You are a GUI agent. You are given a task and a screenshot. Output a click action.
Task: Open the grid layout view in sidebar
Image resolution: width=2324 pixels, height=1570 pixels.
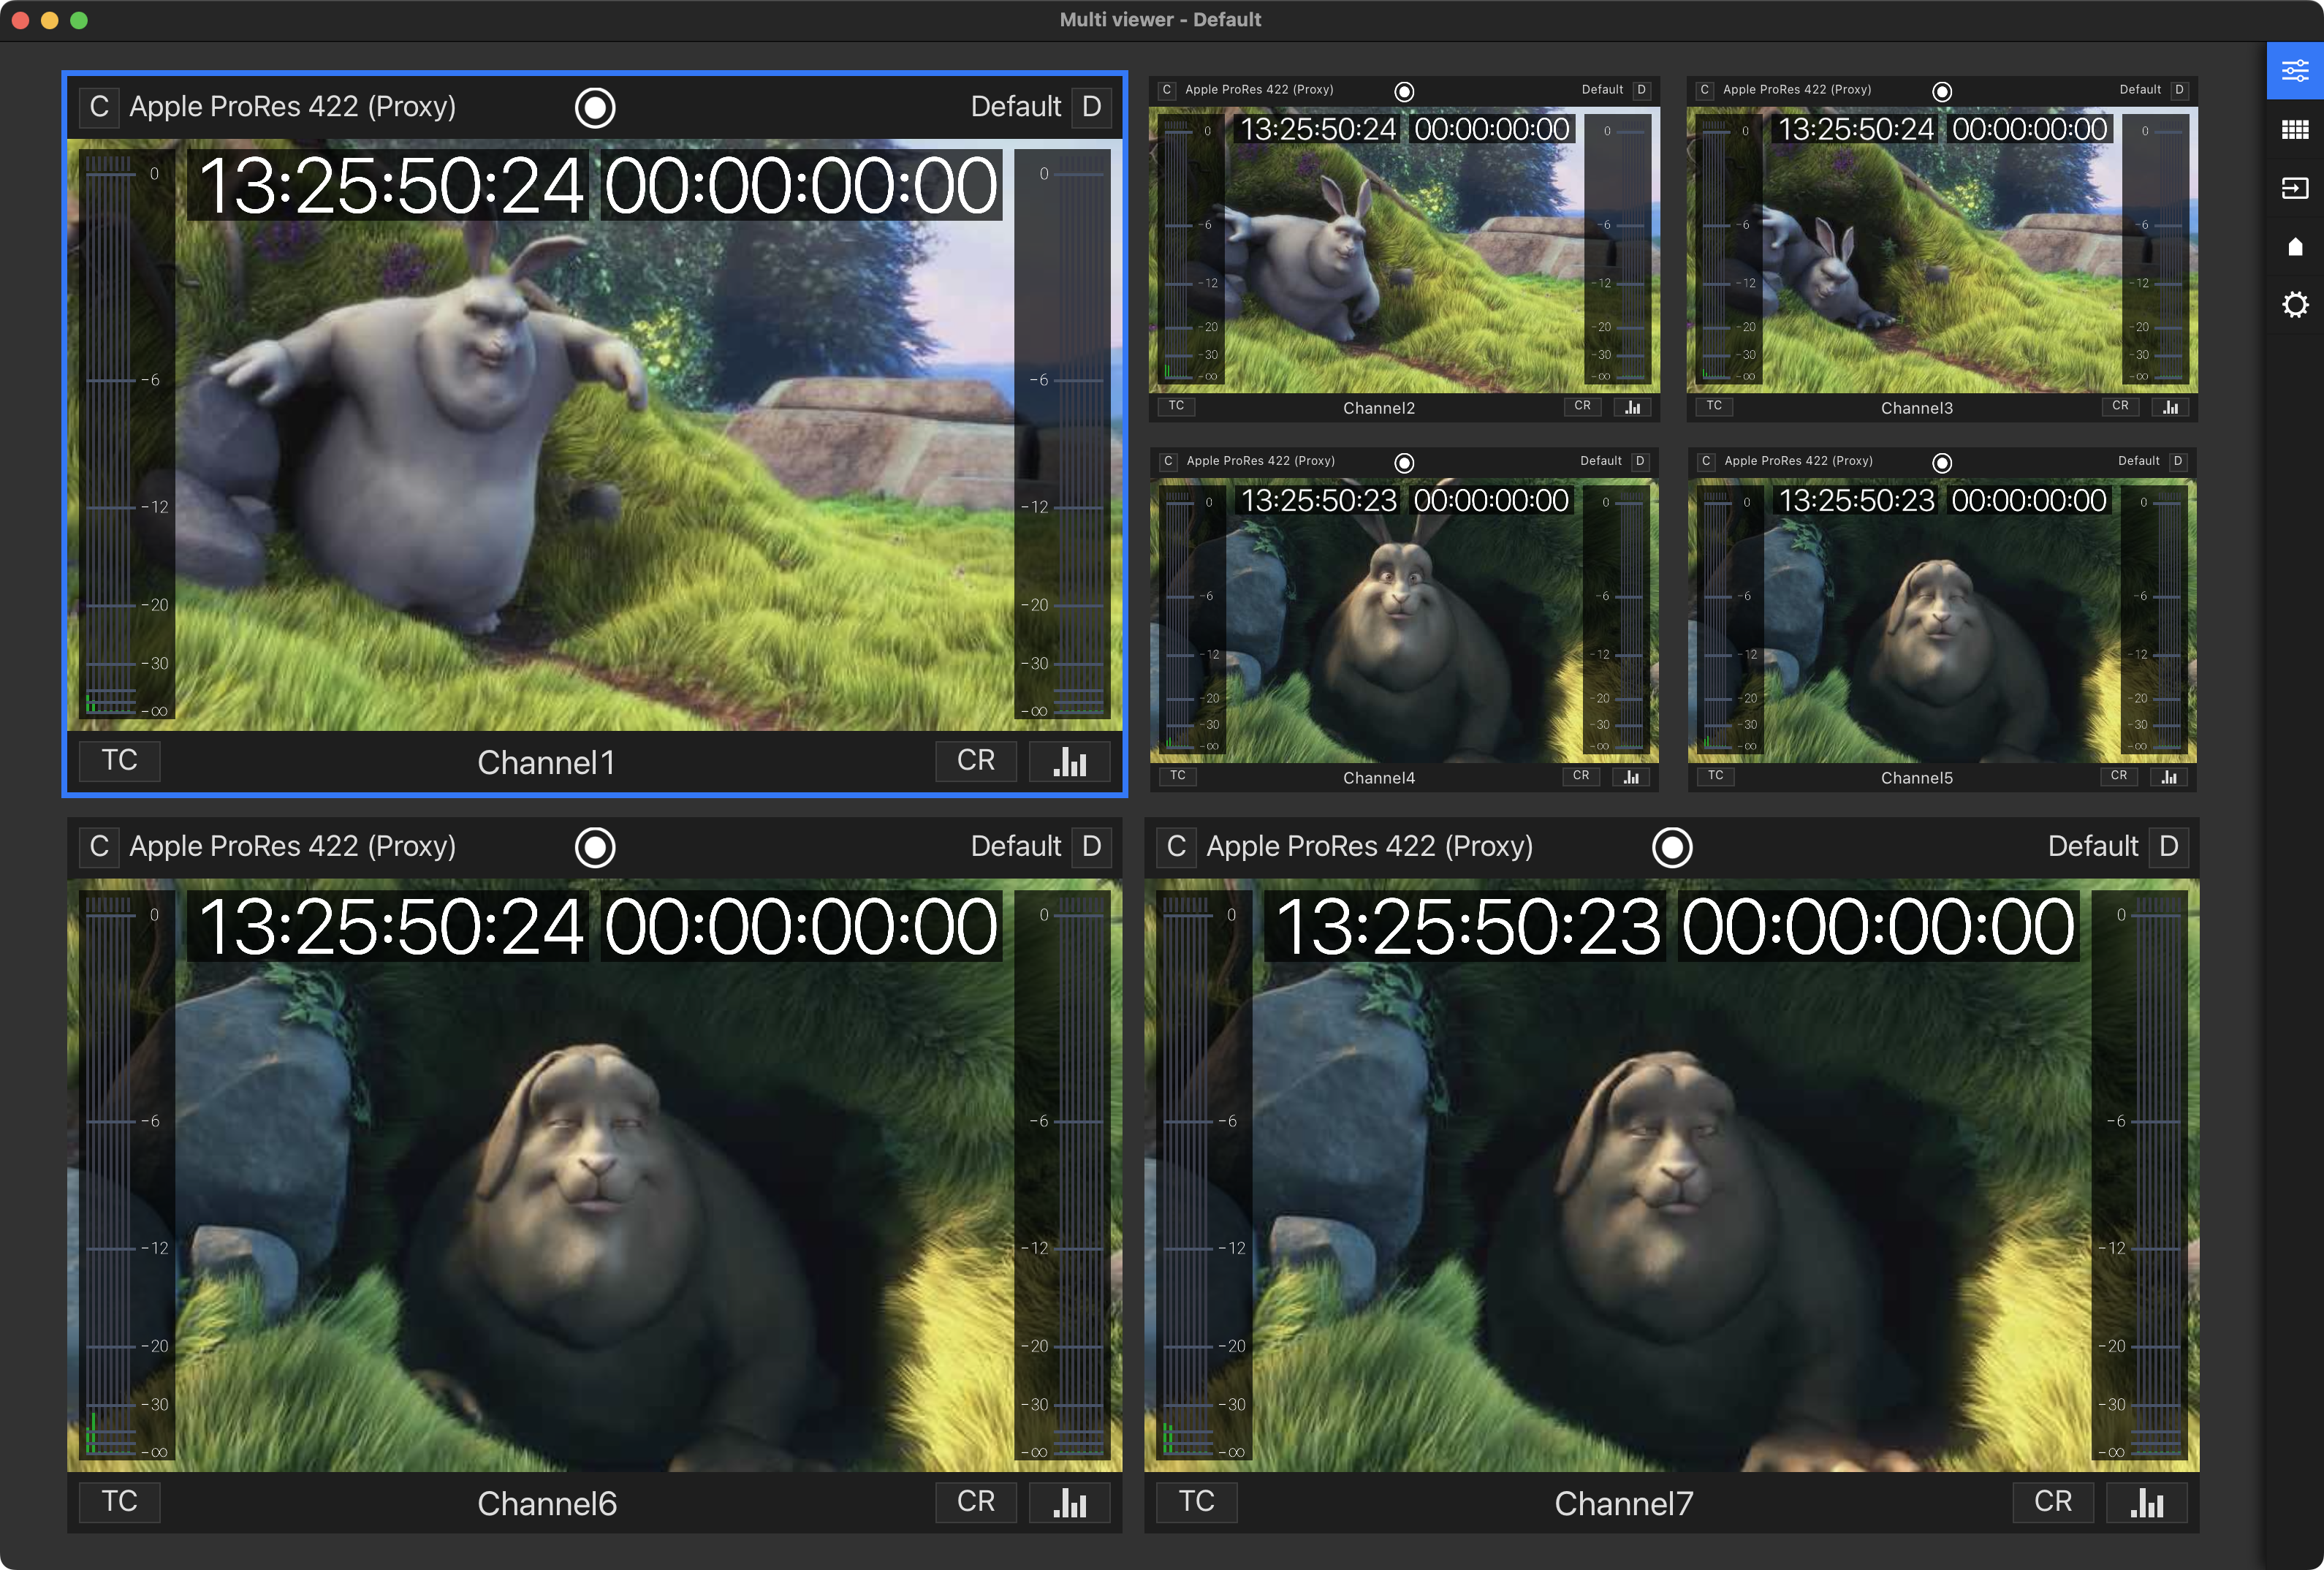point(2295,130)
